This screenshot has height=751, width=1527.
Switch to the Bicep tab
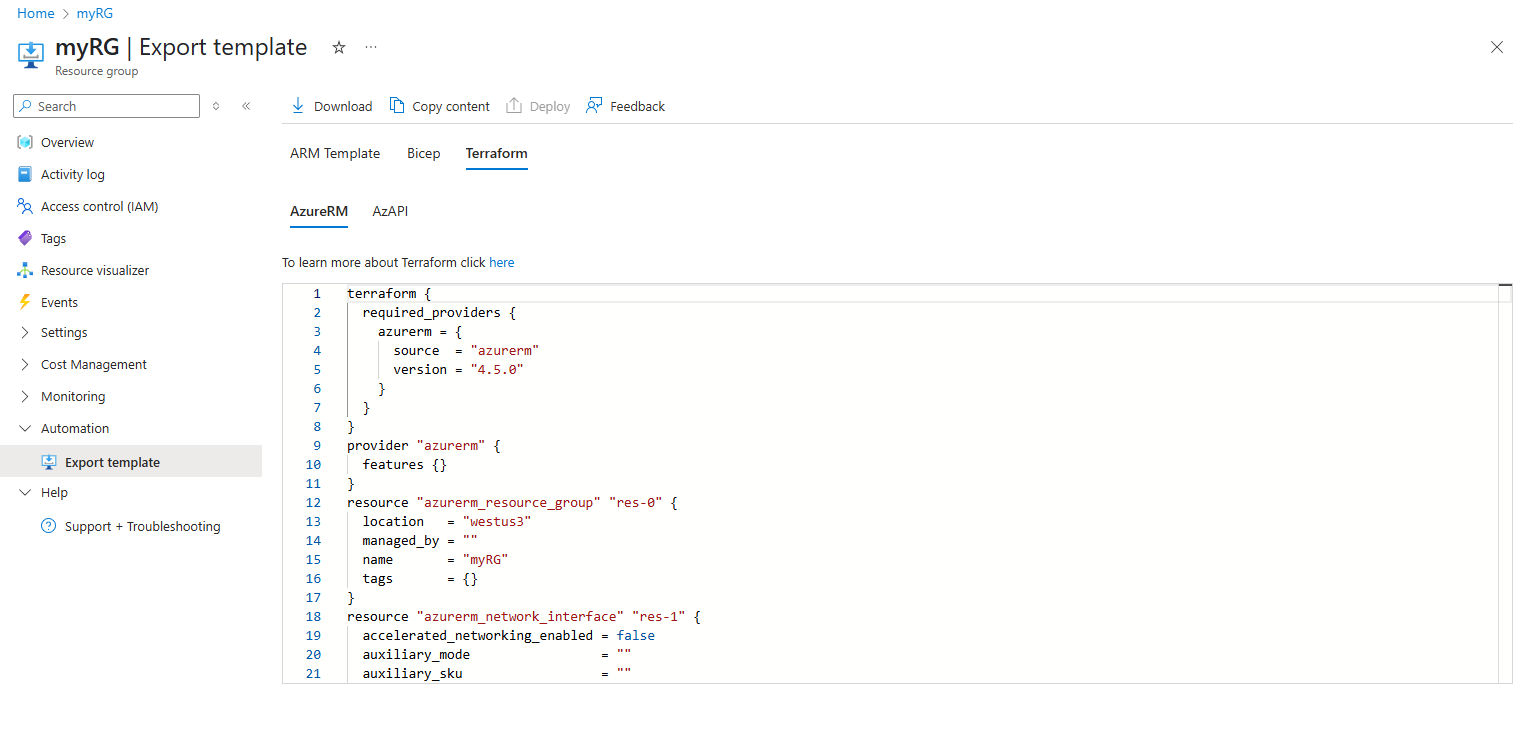tap(423, 153)
